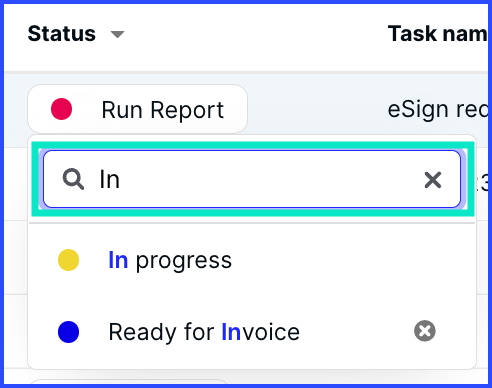492x388 pixels.
Task: Click the highlighted "In" within Invoice
Action: (231, 332)
